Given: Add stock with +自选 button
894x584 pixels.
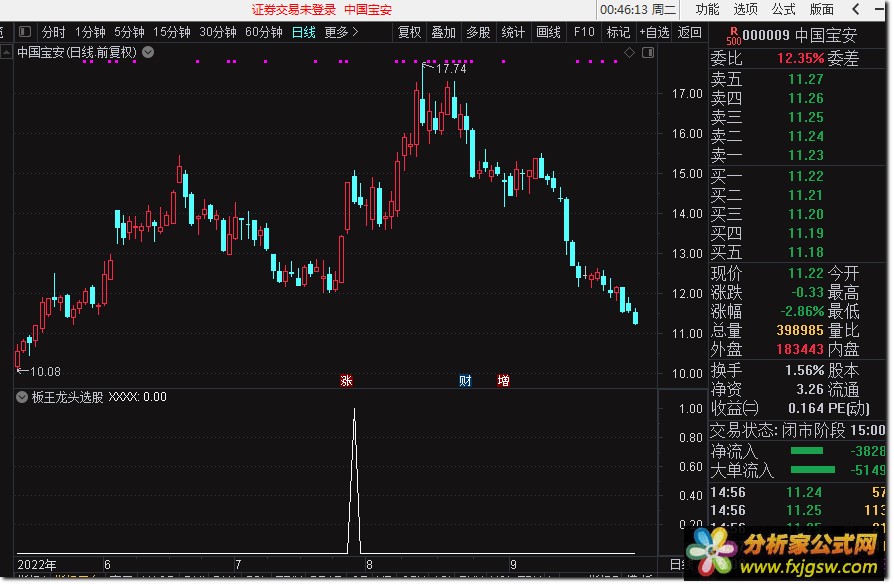Looking at the screenshot, I should (x=655, y=32).
